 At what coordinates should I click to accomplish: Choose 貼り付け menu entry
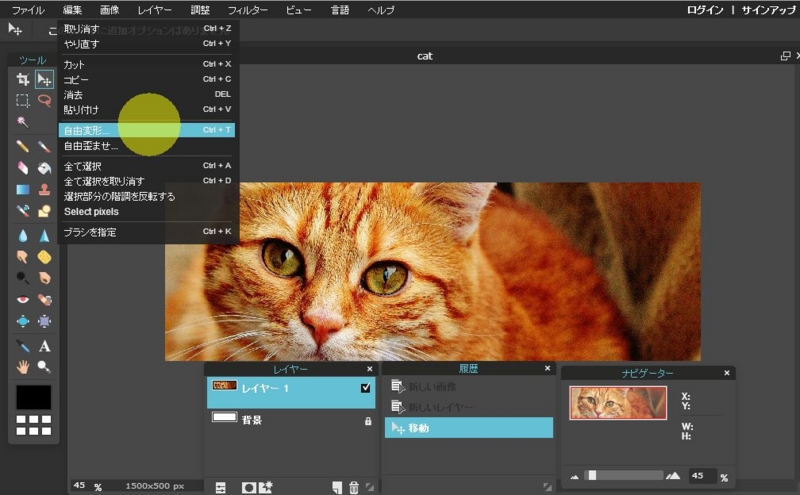point(146,110)
